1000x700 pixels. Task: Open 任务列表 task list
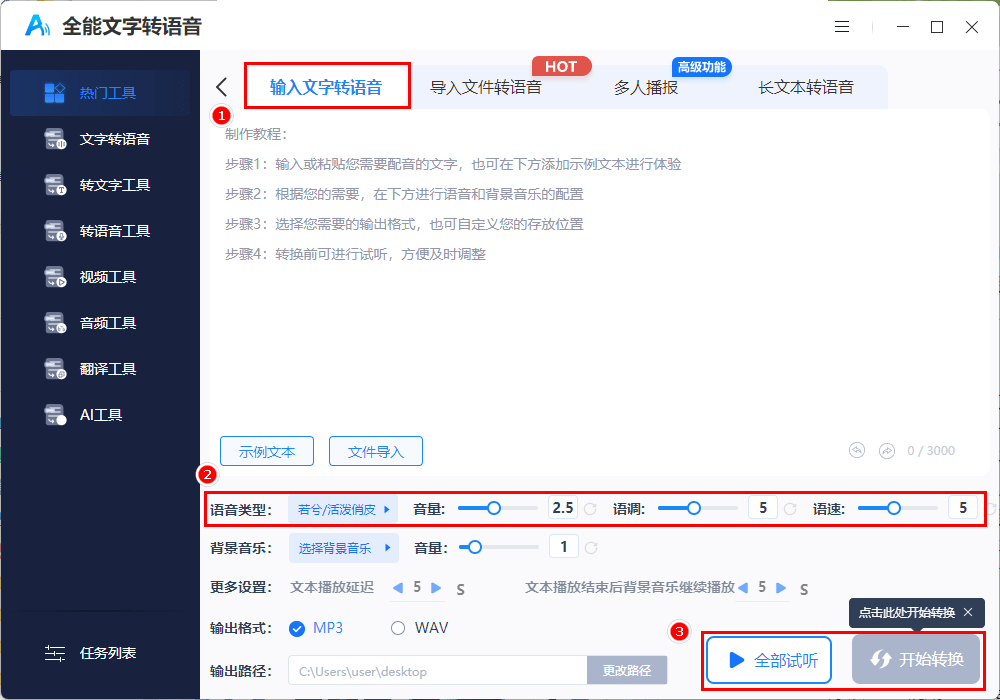click(90, 653)
